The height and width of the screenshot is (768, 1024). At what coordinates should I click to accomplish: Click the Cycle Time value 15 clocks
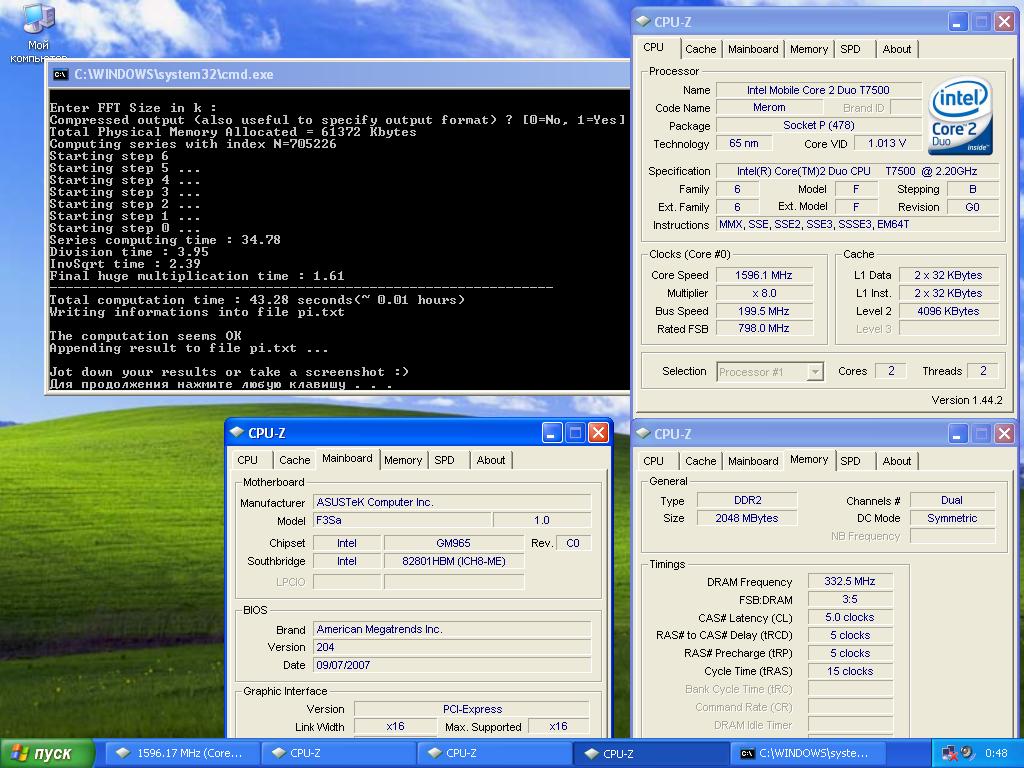850,671
